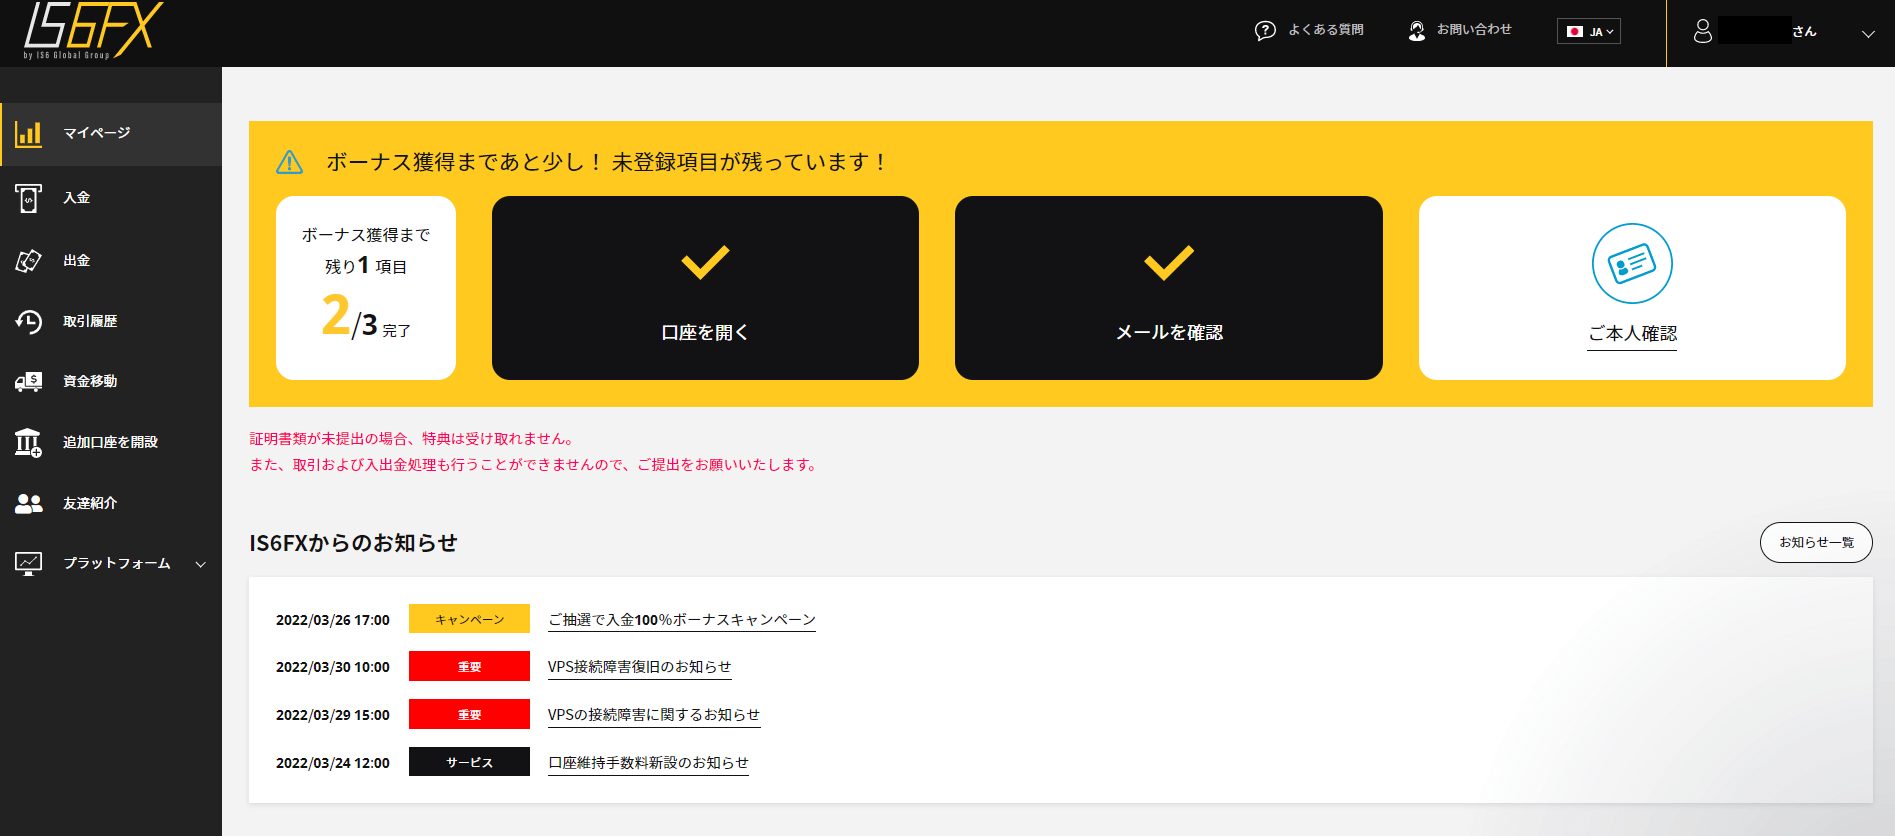Click the 口座を開く completed card label
The height and width of the screenshot is (836, 1895).
(705, 333)
